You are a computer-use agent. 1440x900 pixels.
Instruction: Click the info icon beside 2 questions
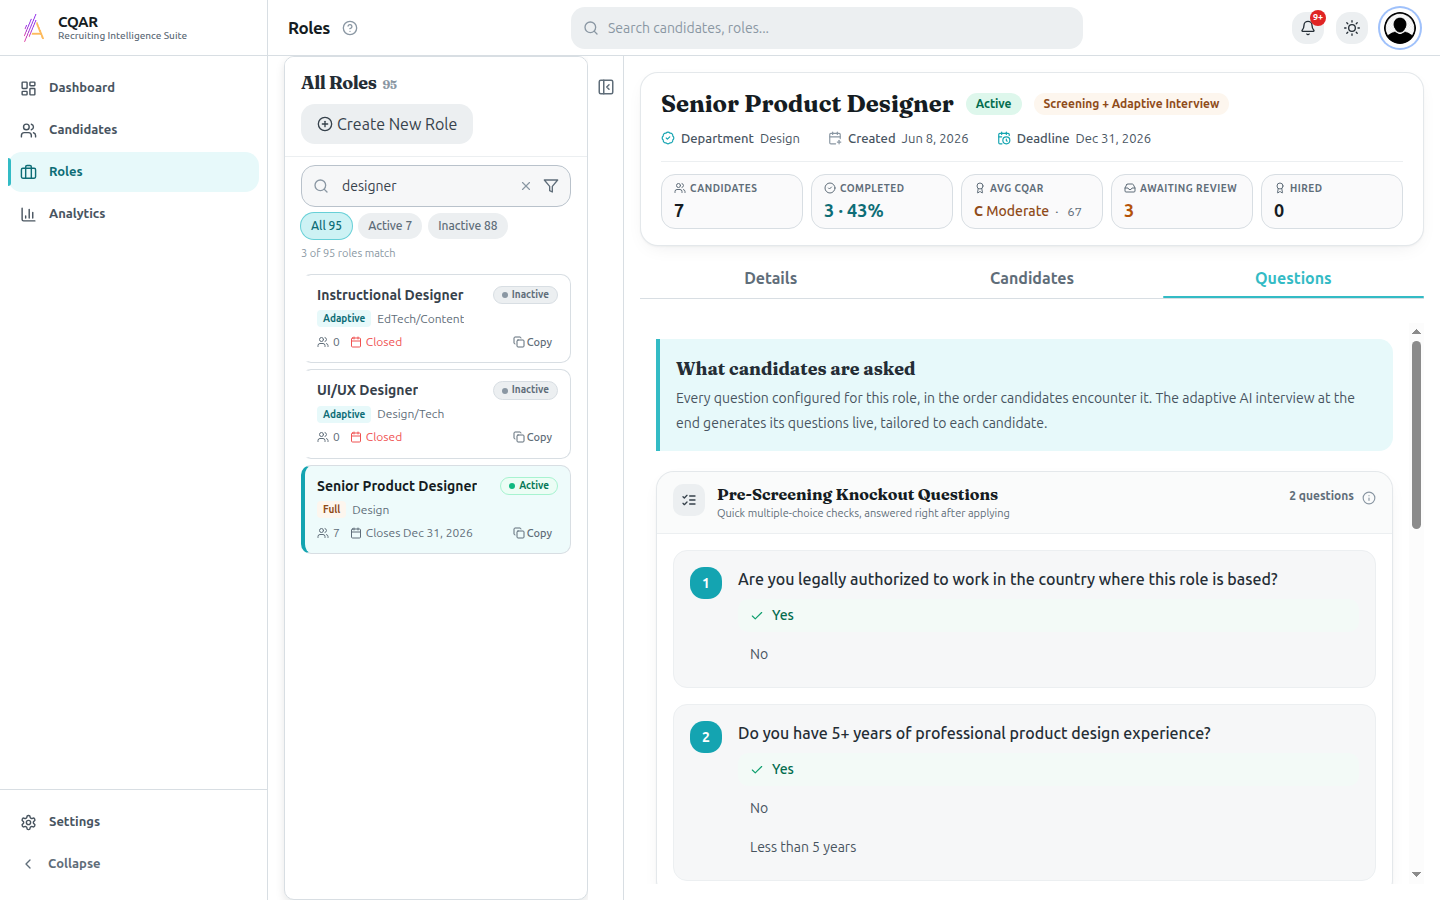1369,498
